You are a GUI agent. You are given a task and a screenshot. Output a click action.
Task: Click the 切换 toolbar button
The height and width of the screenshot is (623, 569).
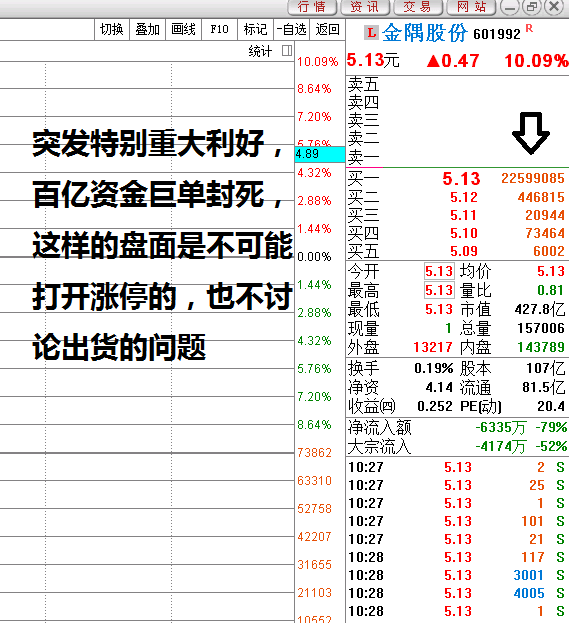coord(112,29)
